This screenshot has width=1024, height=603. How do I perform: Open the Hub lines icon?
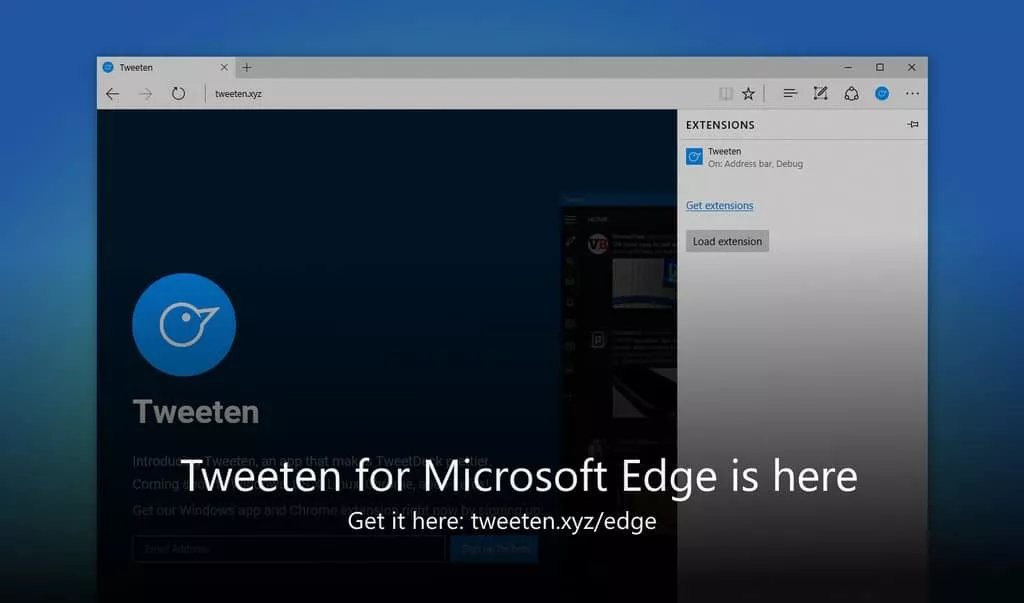pyautogui.click(x=790, y=93)
